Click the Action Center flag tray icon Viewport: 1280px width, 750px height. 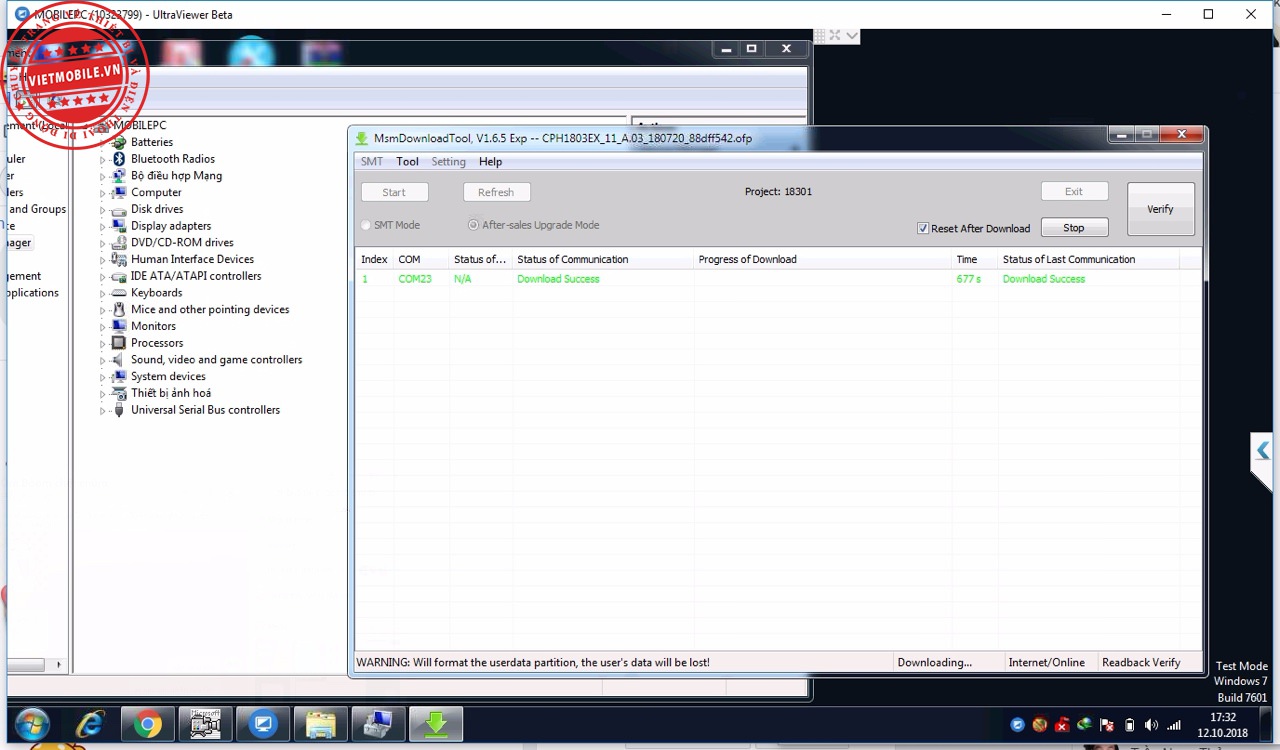[x=1107, y=725]
